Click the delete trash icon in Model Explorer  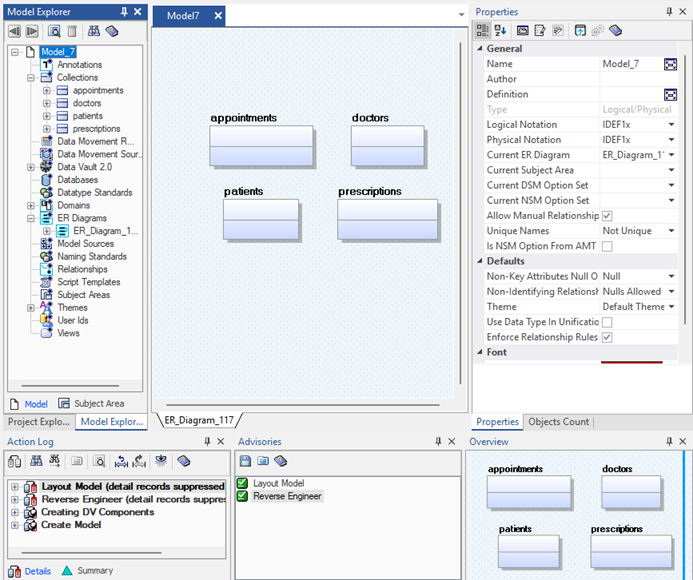(72, 31)
